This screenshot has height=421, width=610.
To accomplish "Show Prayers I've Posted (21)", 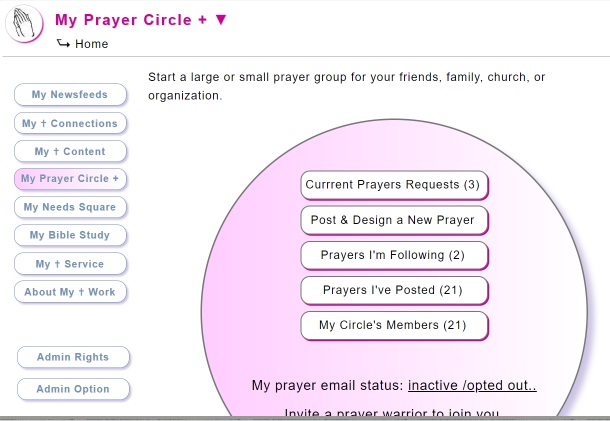I will tap(394, 291).
